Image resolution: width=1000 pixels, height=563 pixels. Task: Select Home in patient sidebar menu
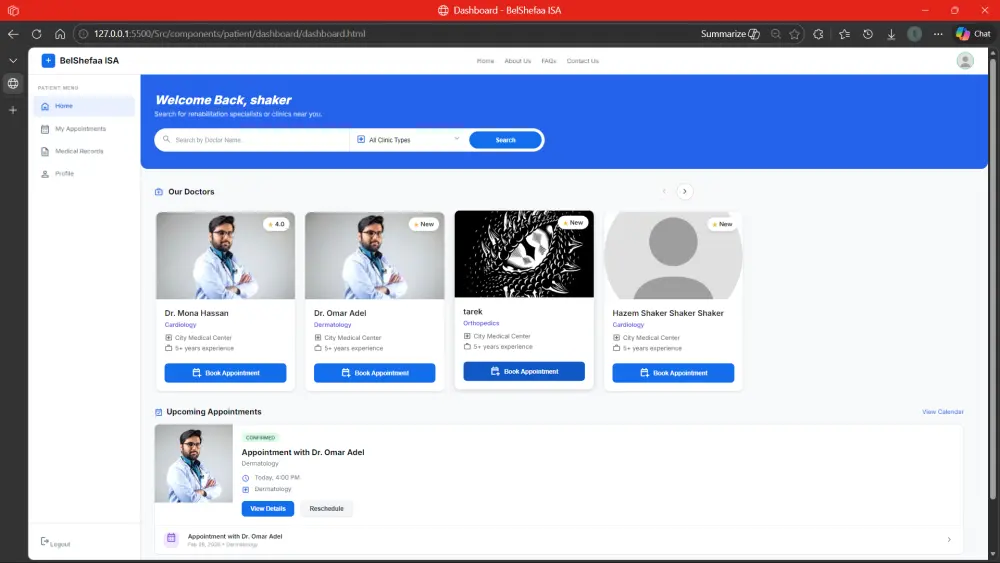pos(84,106)
